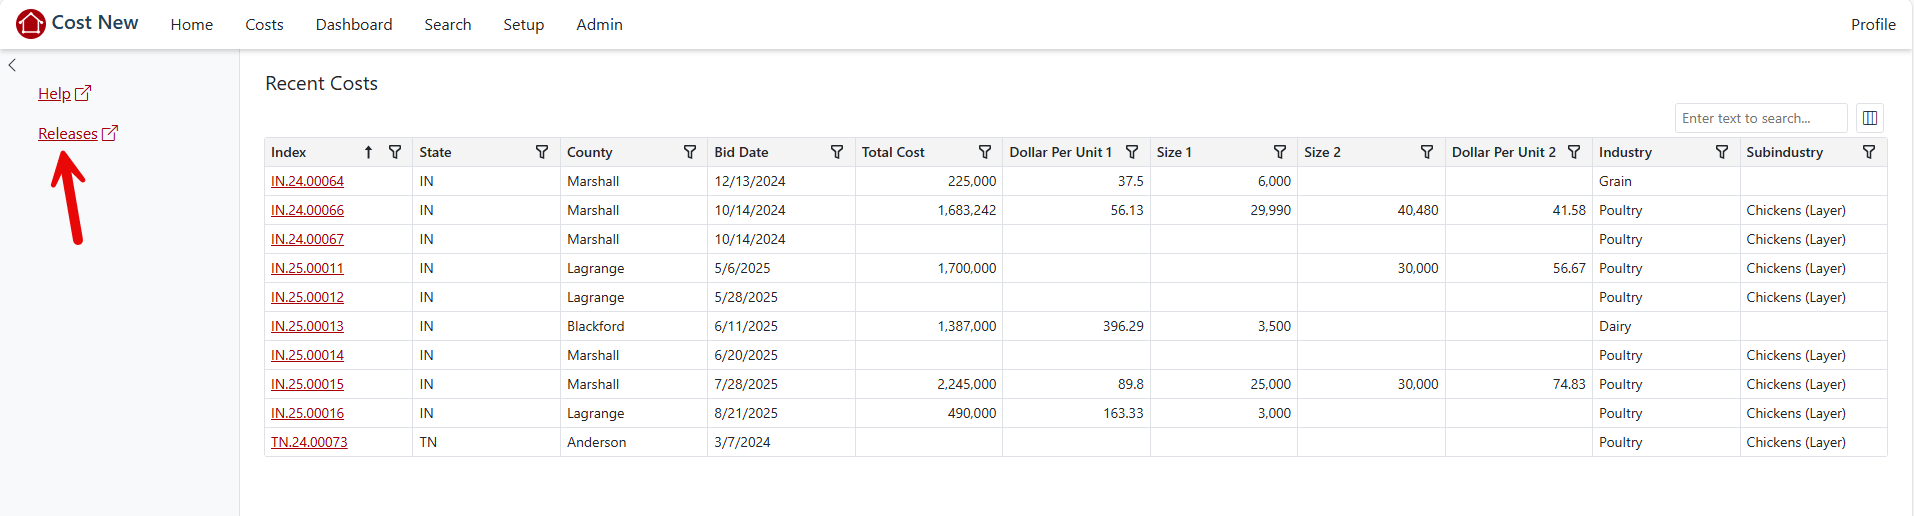Collapse the left sidebar chevron
Viewport: 1914px width, 516px height.
12,65
